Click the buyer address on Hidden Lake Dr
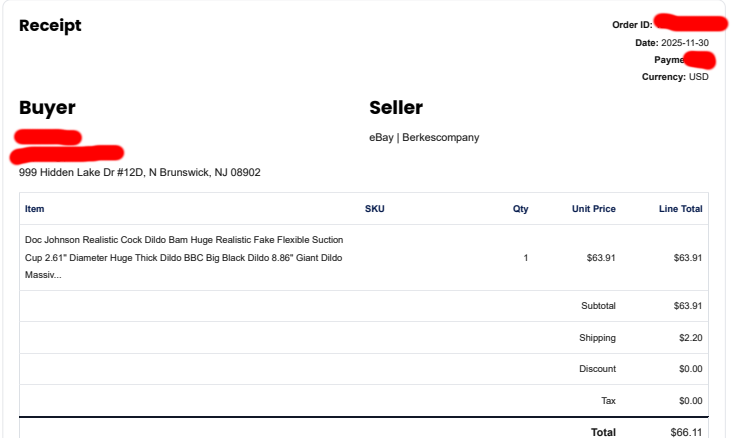Screen dimensions: 743x438 (x=140, y=172)
